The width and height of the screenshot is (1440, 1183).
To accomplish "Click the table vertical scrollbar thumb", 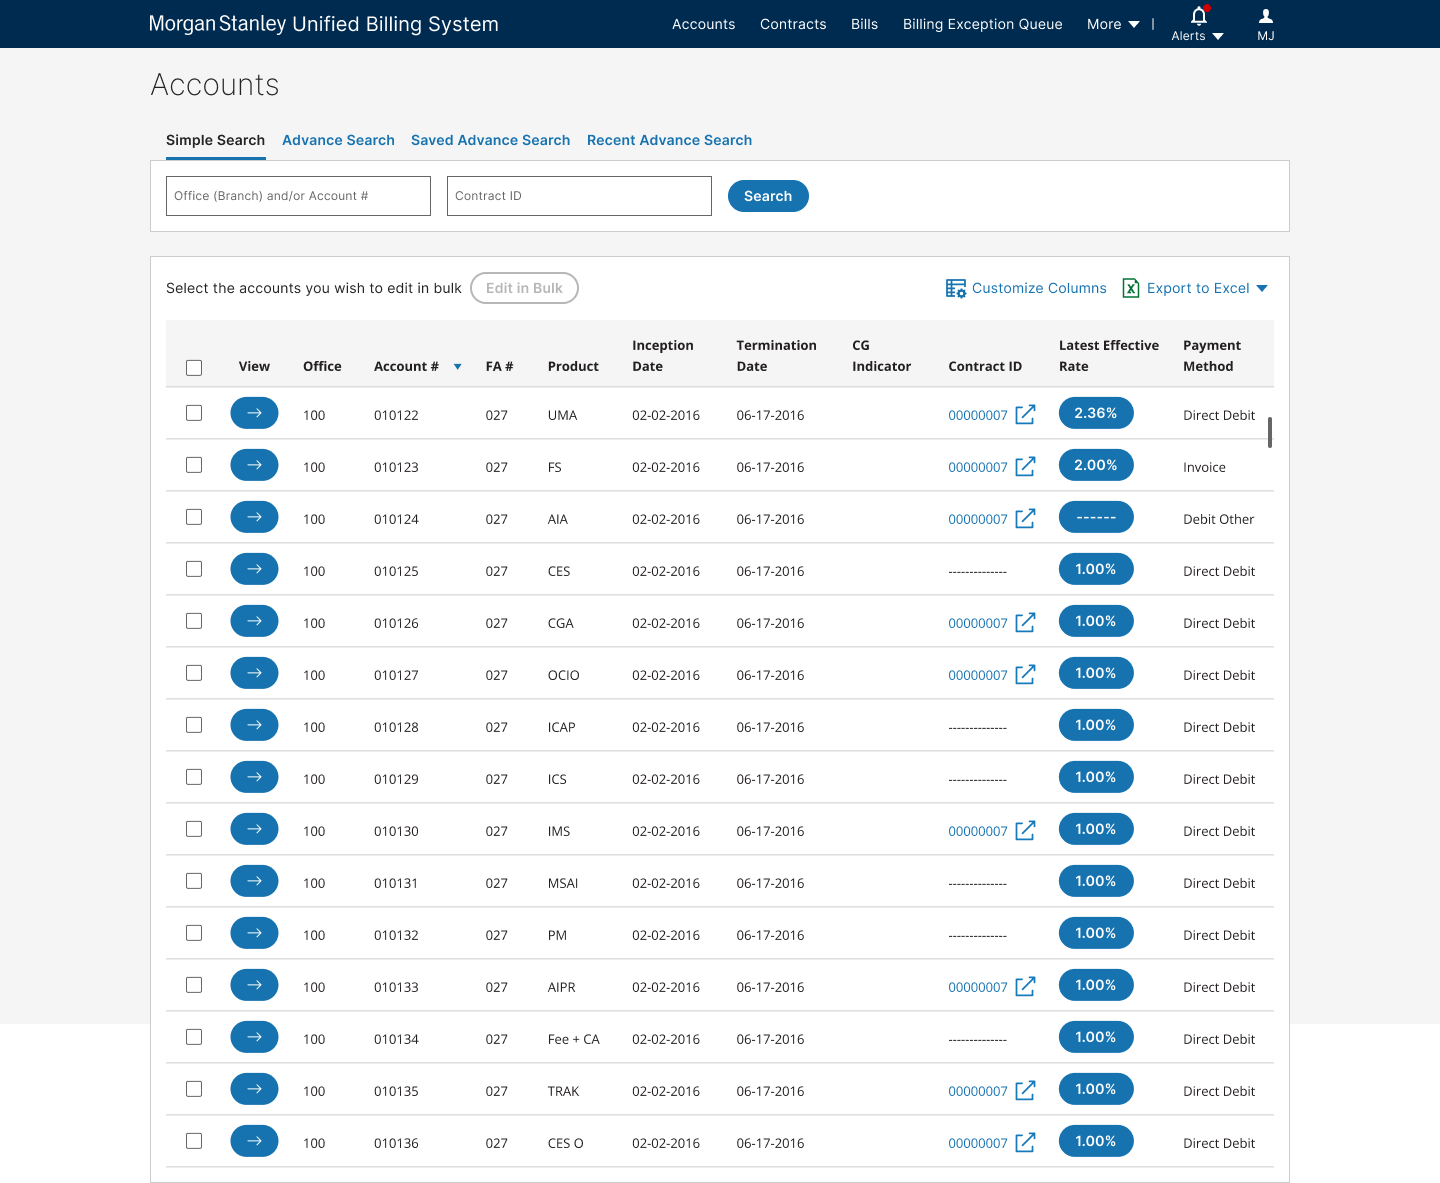I will click(x=1270, y=432).
